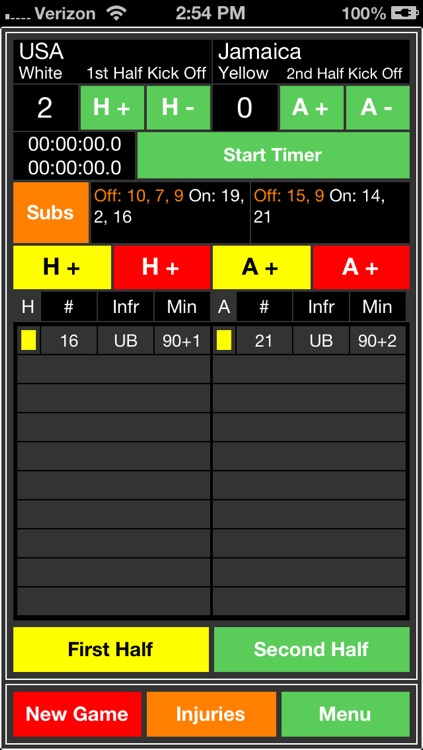The width and height of the screenshot is (423, 750).
Task: Add home red card with red H+
Action: pyautogui.click(x=162, y=267)
